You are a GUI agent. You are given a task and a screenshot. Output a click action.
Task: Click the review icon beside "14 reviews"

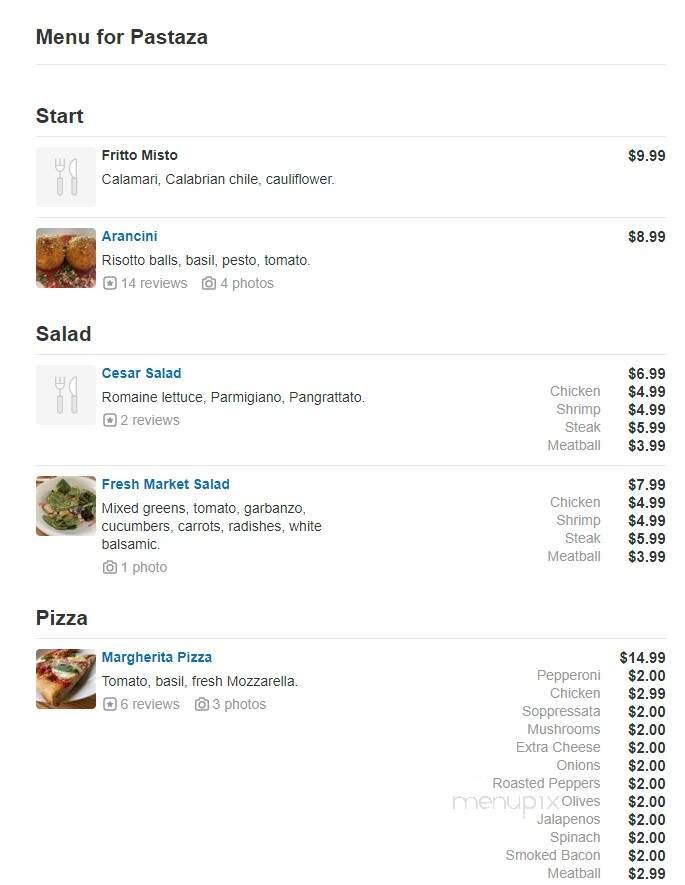[x=110, y=283]
